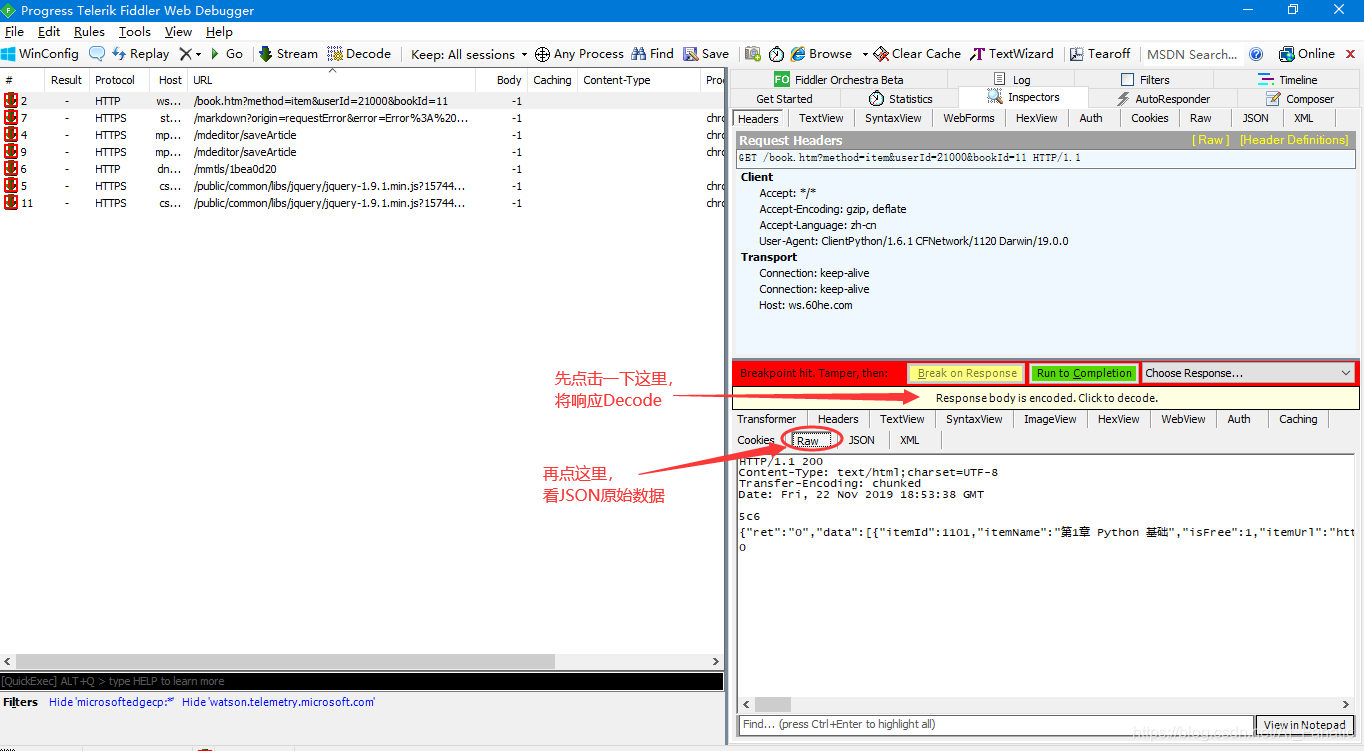Open the Help menu

click(x=219, y=32)
